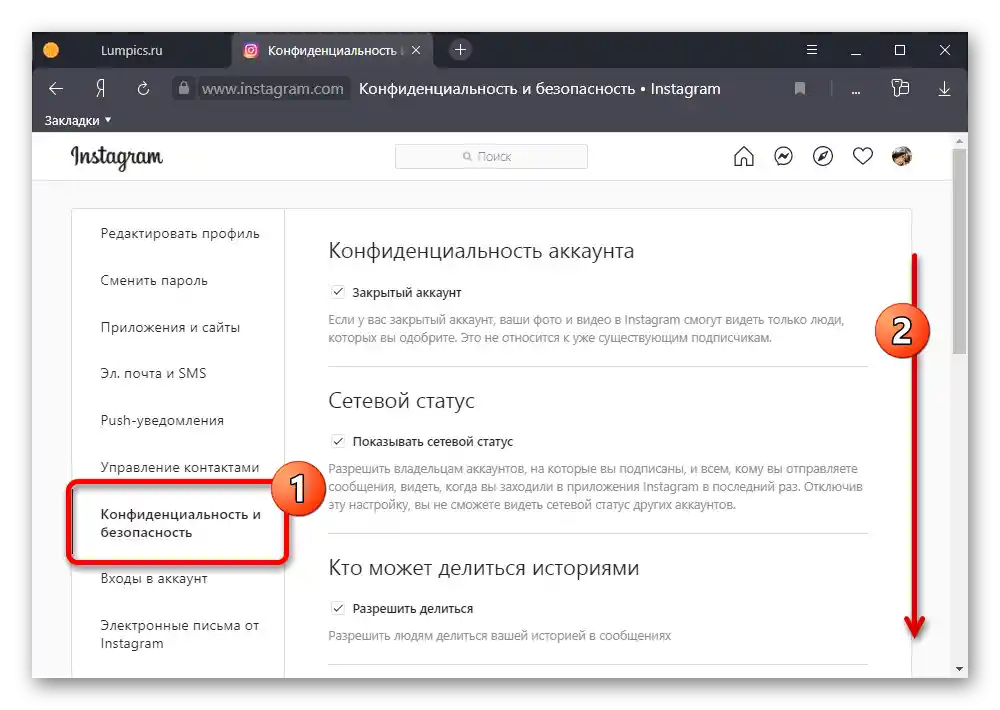This screenshot has height=710, width=1000.
Task: Click the Instagram logo
Action: (x=117, y=157)
